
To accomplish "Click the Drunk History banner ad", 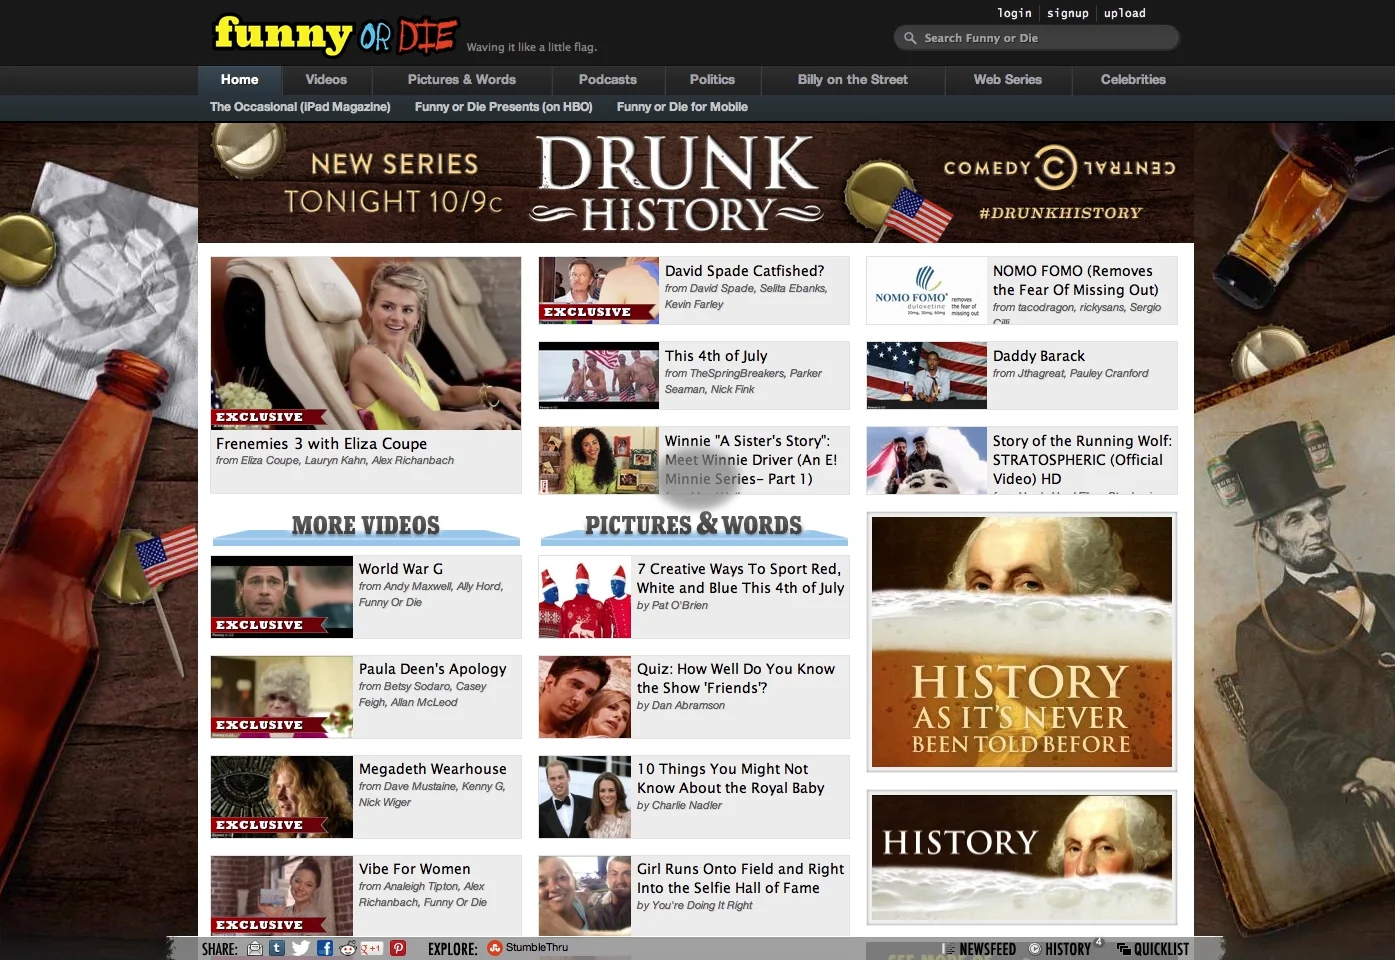I will click(x=696, y=183).
